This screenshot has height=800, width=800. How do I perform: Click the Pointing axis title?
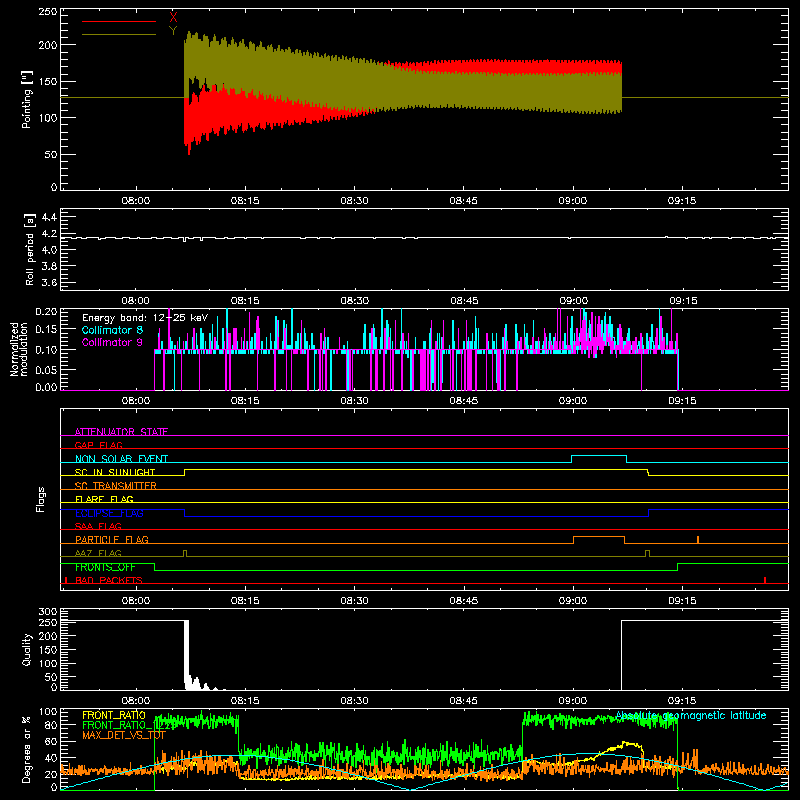(27, 99)
